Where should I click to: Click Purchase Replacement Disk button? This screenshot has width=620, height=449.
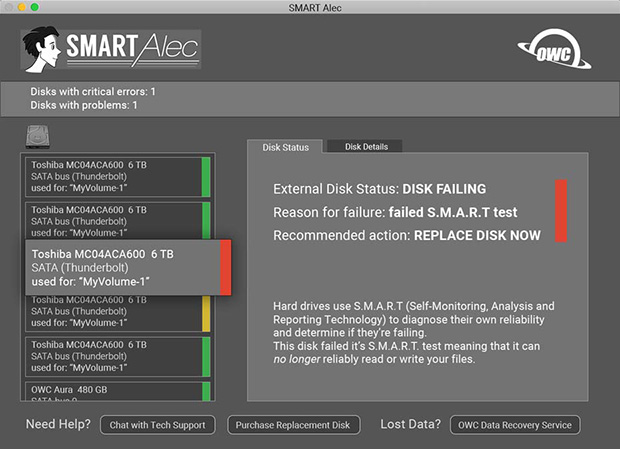293,425
